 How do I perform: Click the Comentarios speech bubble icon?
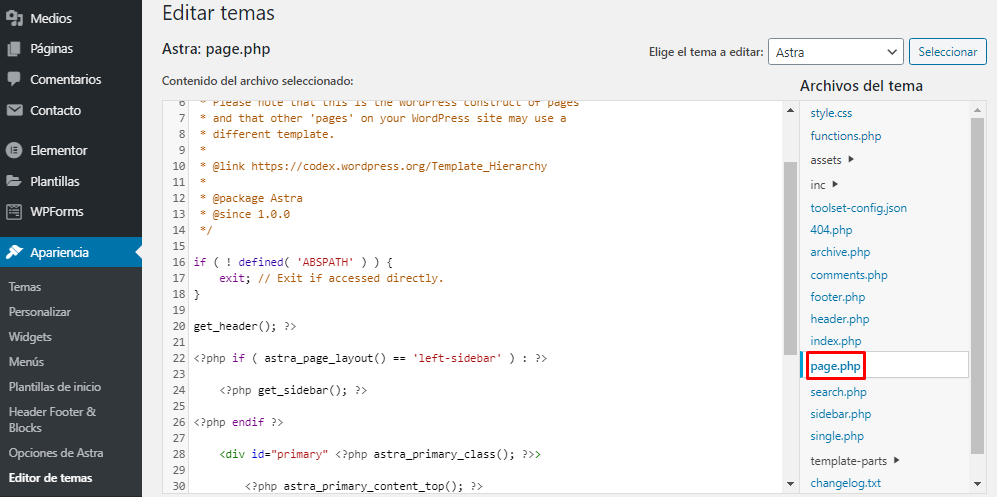[x=14, y=79]
